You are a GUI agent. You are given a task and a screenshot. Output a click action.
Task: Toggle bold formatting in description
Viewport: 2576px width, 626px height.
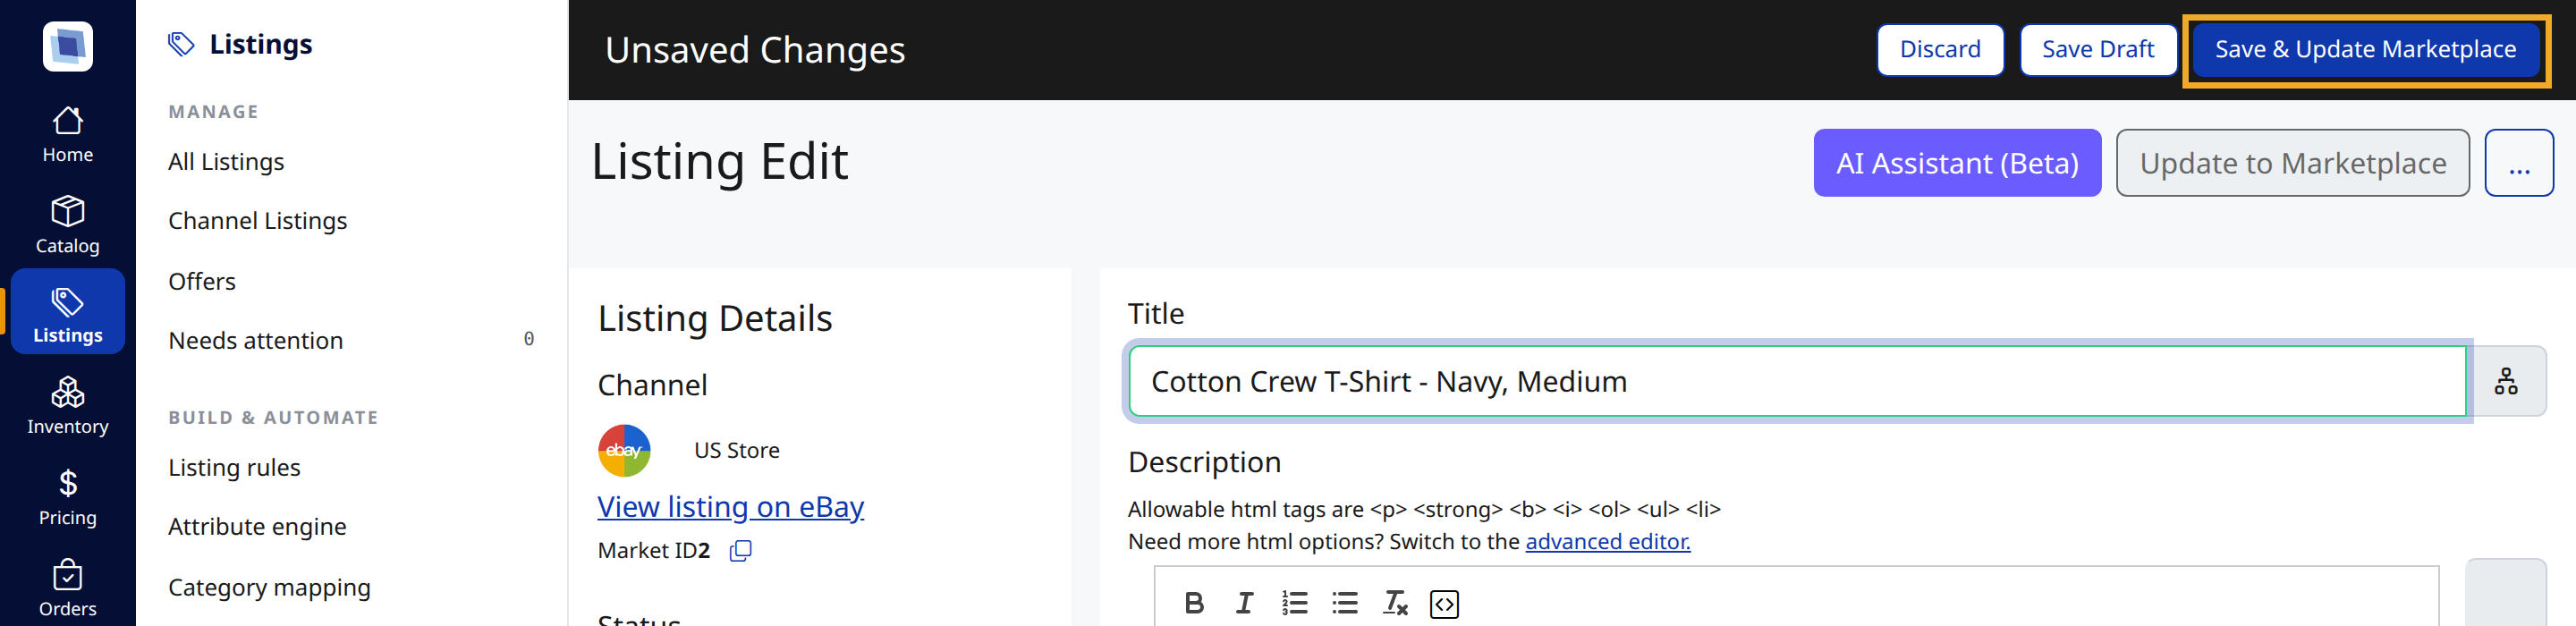pyautogui.click(x=1194, y=603)
